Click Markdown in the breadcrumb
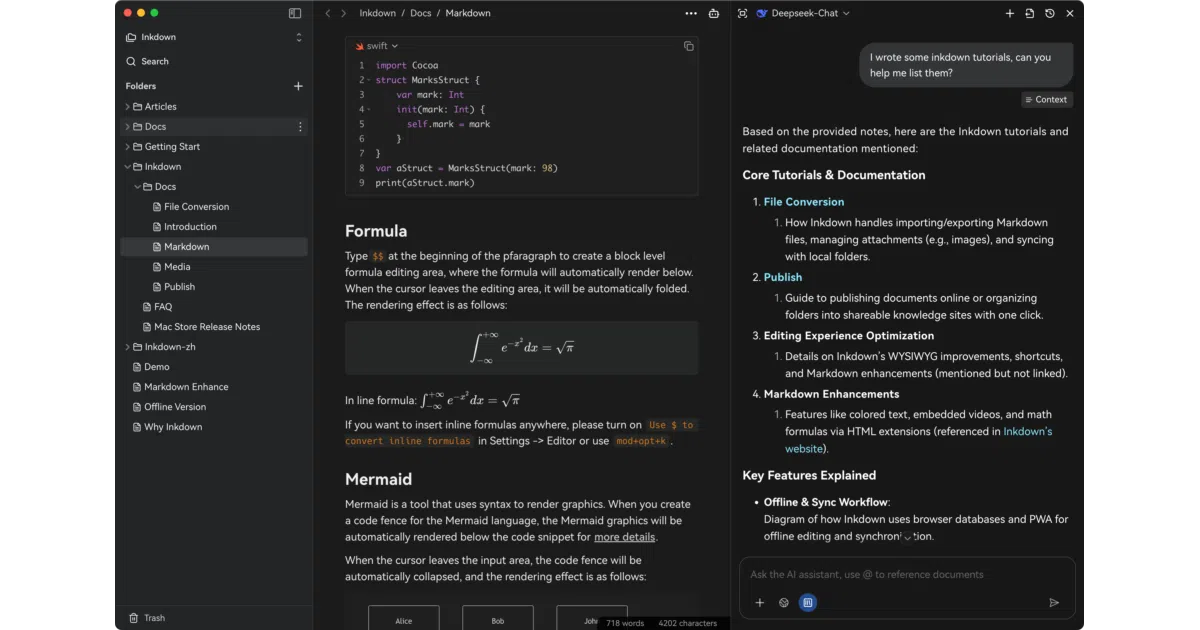 click(468, 13)
